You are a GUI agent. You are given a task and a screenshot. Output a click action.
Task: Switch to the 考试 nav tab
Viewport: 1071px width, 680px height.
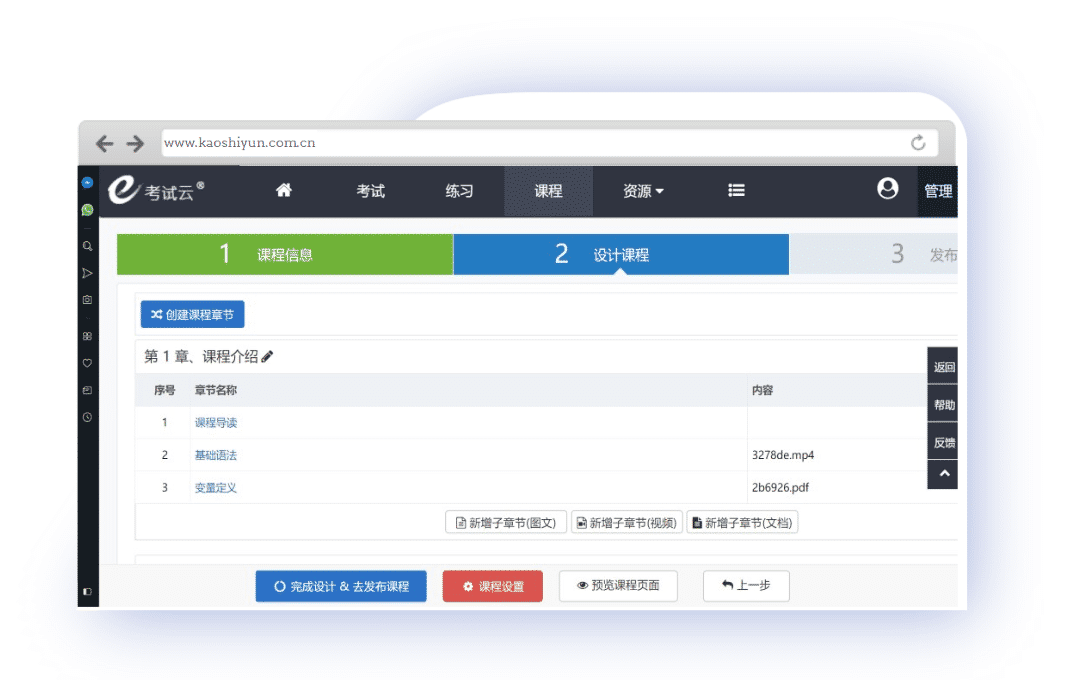(371, 191)
